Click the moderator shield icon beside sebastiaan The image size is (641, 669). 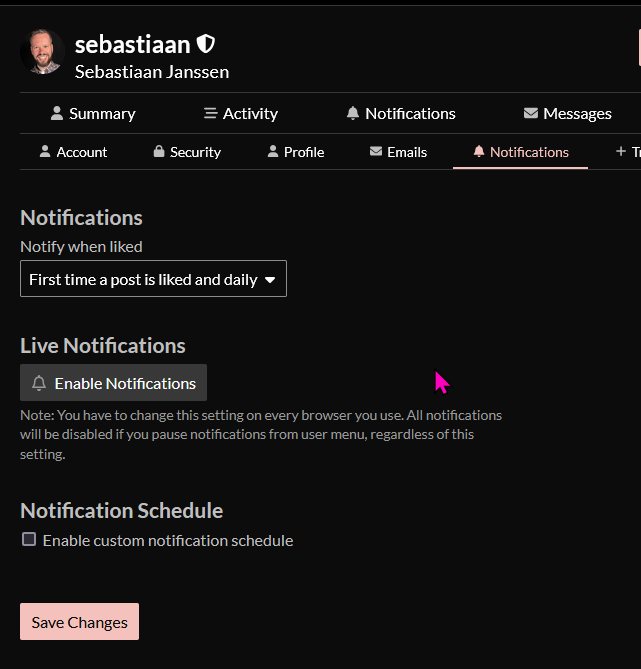205,44
